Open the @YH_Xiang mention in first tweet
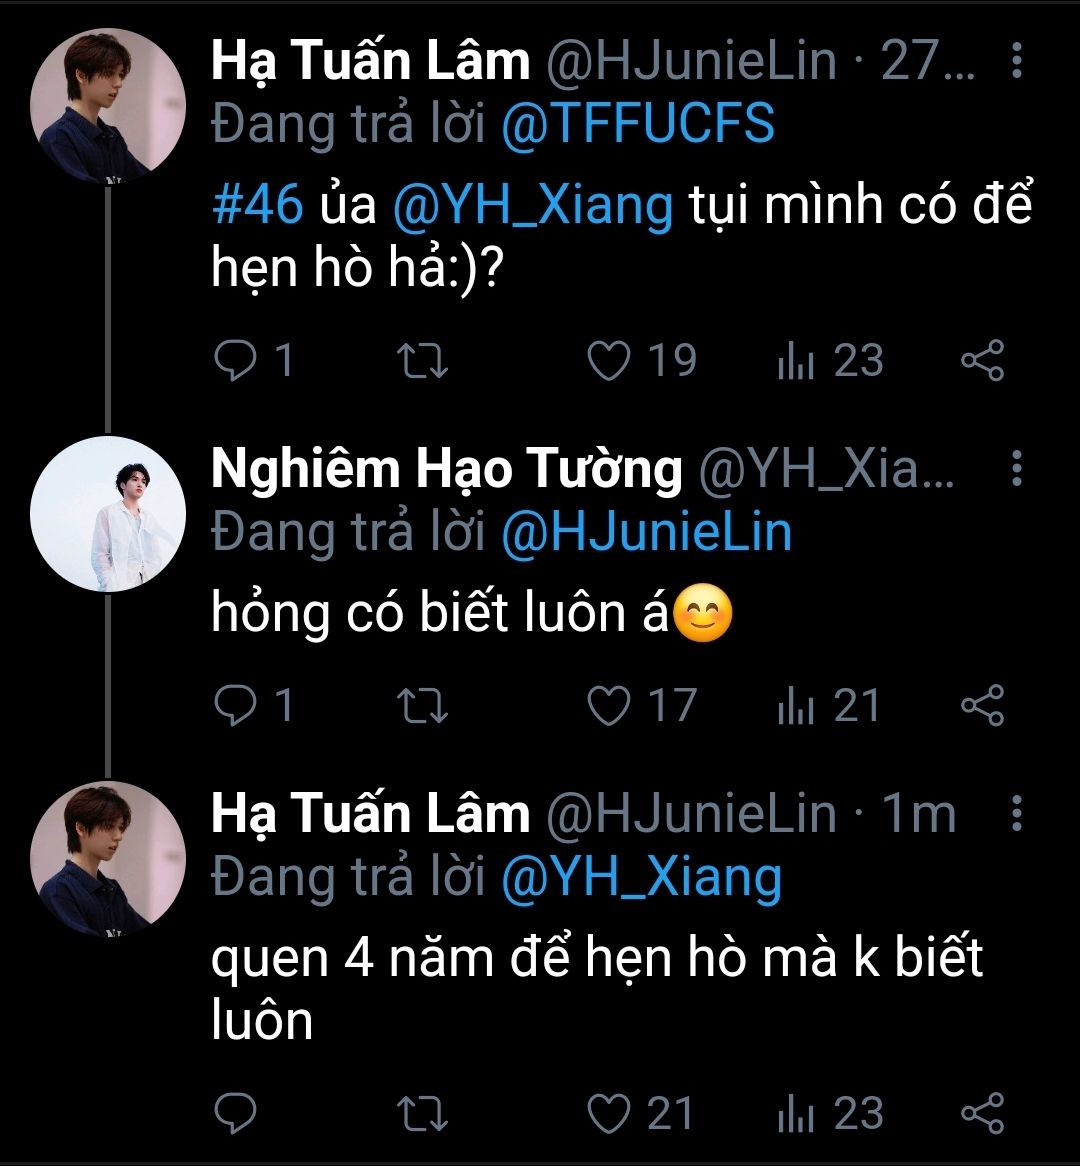The width and height of the screenshot is (1080, 1166). point(533,206)
